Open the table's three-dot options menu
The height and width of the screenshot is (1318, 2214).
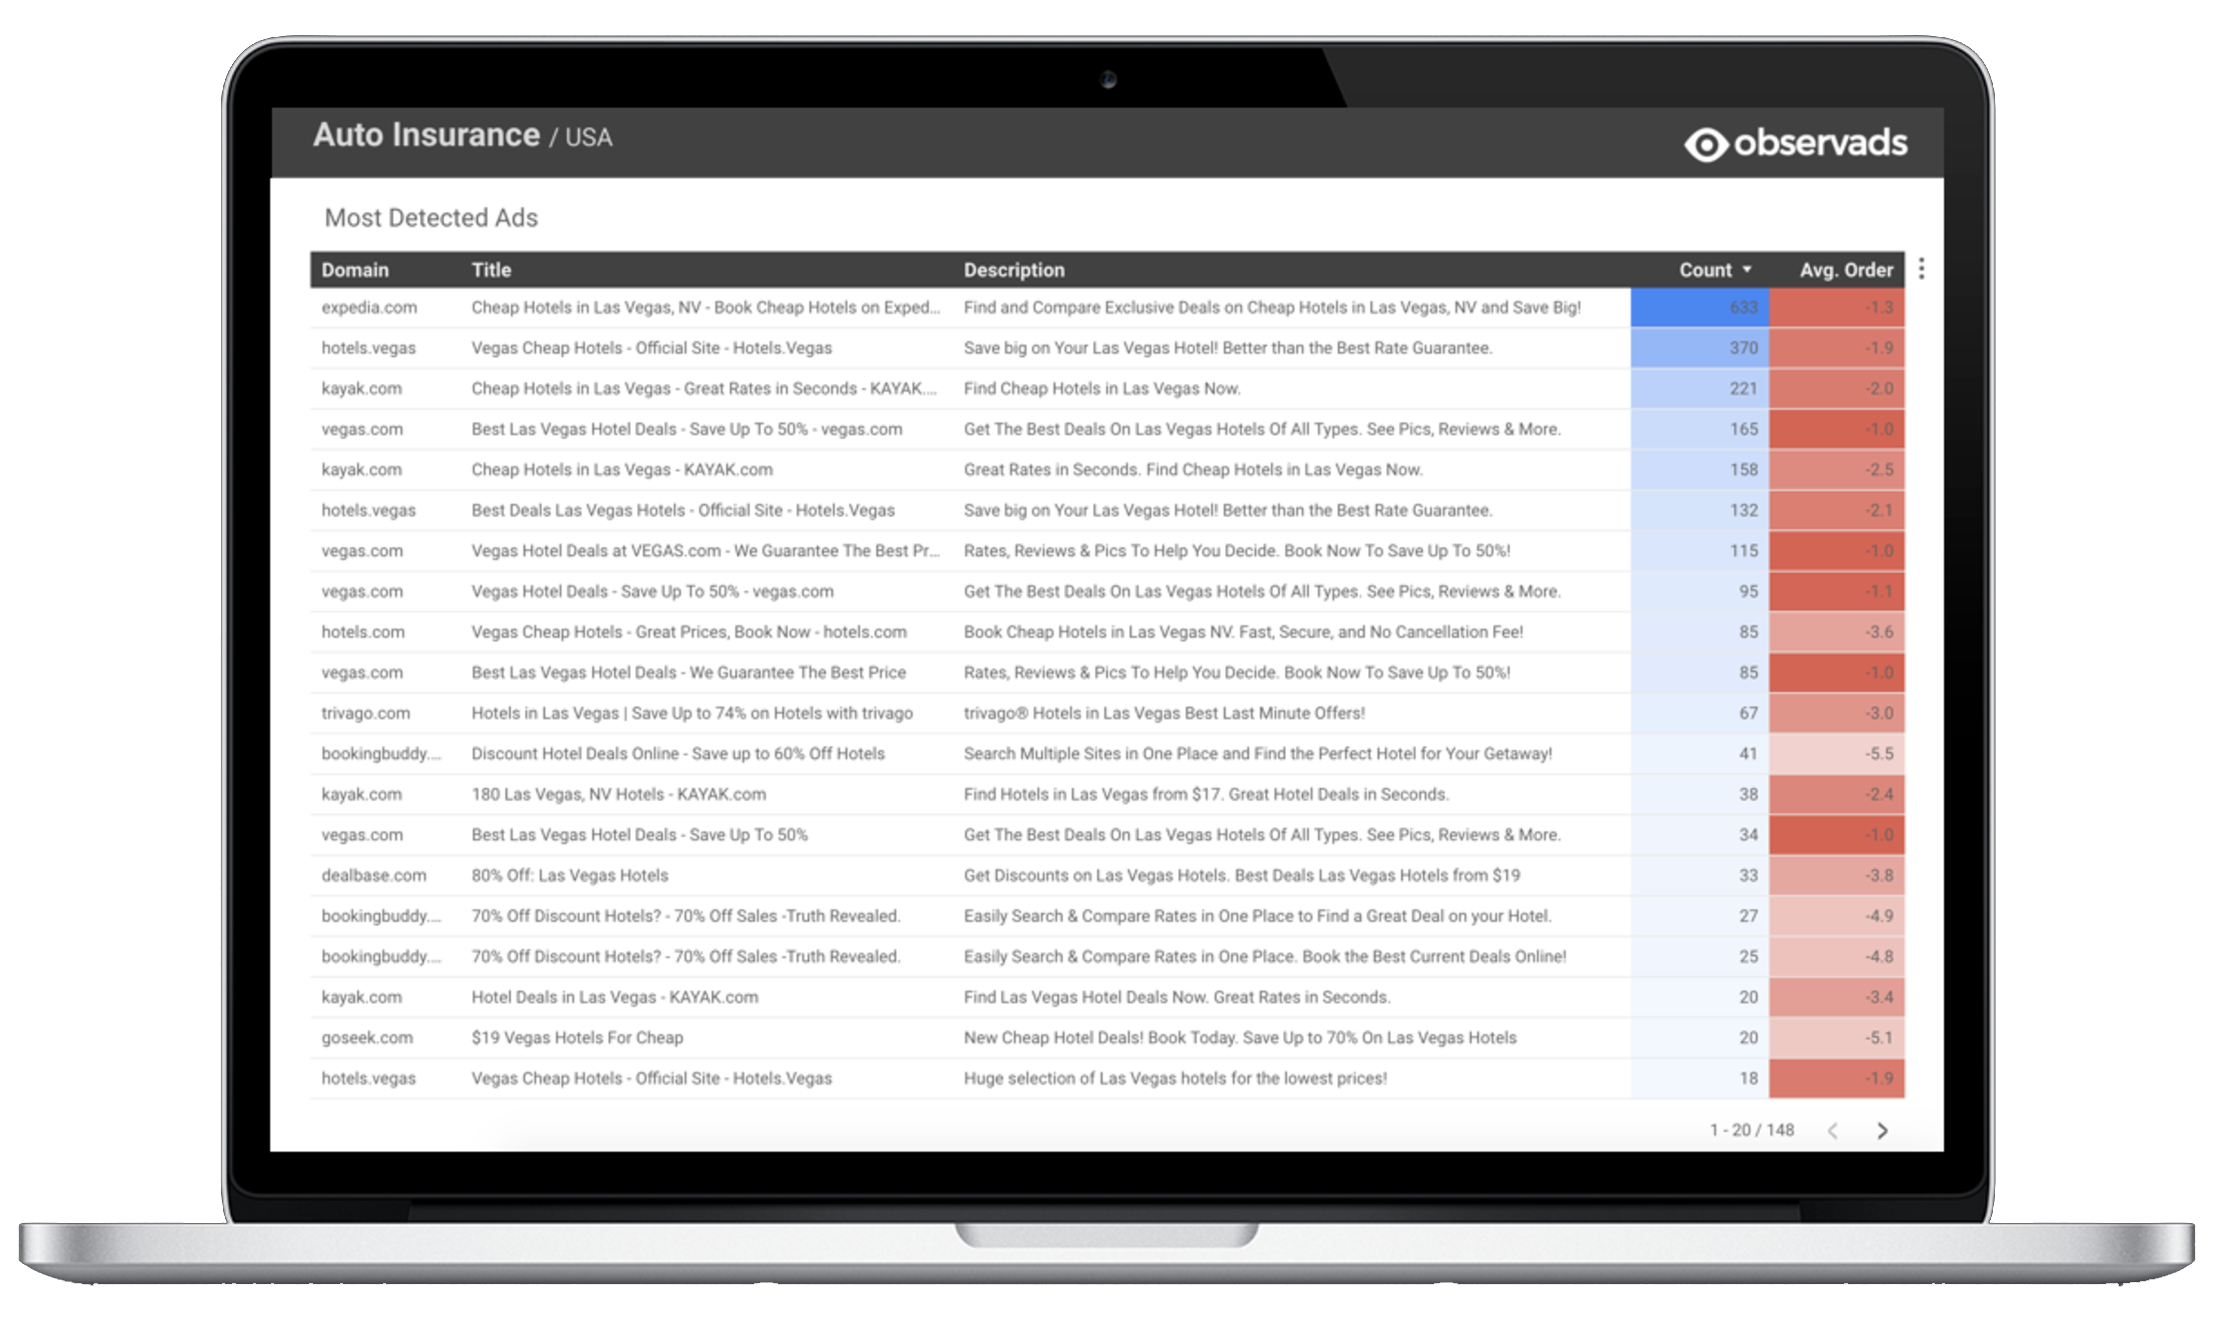click(1921, 269)
